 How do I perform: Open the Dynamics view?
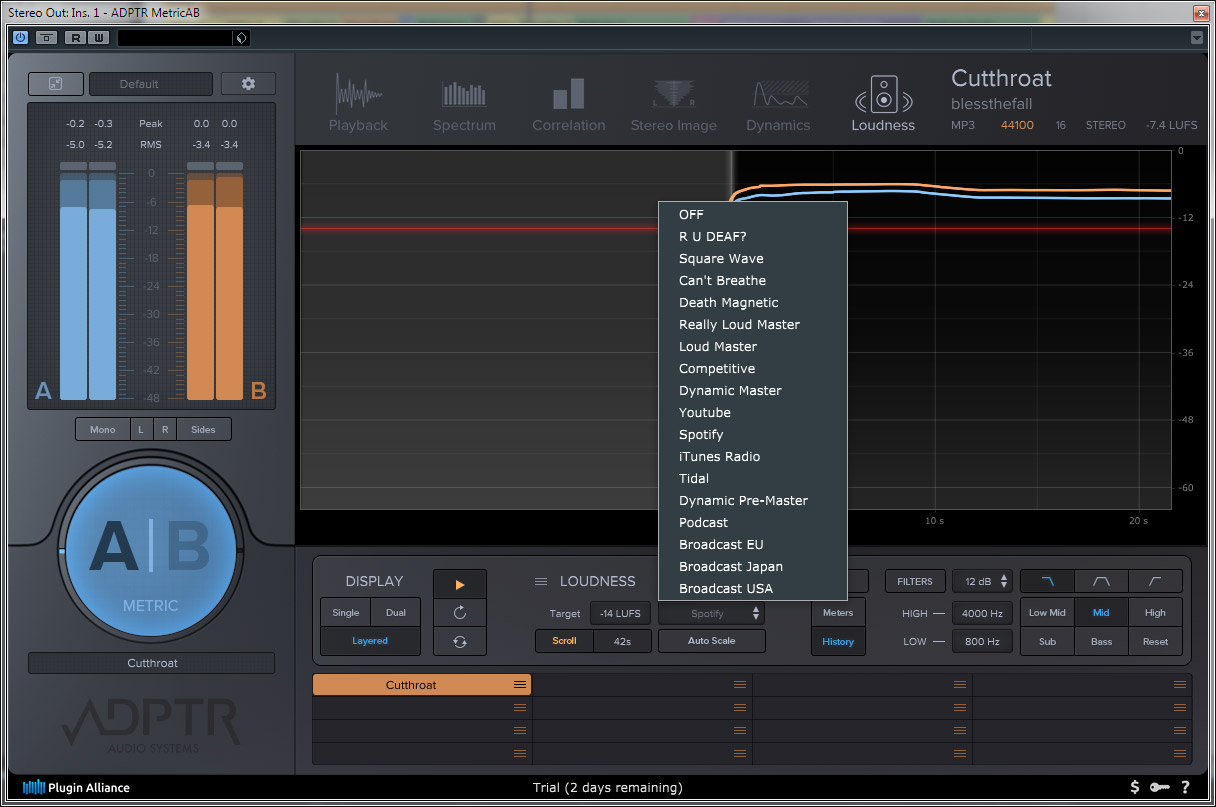point(778,104)
